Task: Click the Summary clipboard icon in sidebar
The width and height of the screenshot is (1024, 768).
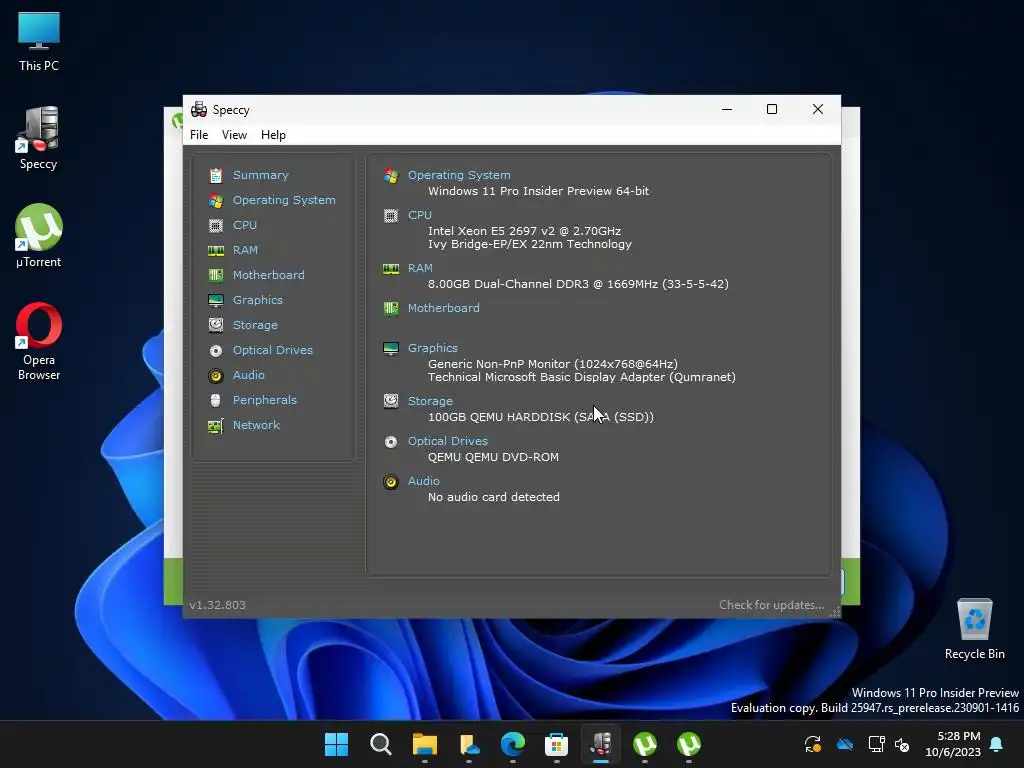Action: pyautogui.click(x=216, y=176)
